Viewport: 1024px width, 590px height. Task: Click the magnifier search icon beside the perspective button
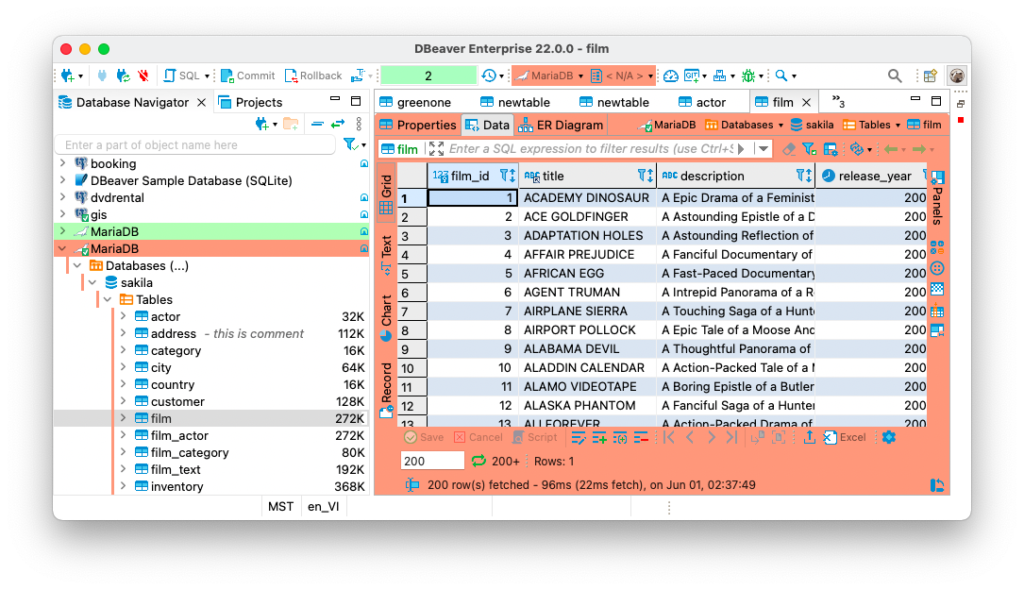[x=895, y=76]
